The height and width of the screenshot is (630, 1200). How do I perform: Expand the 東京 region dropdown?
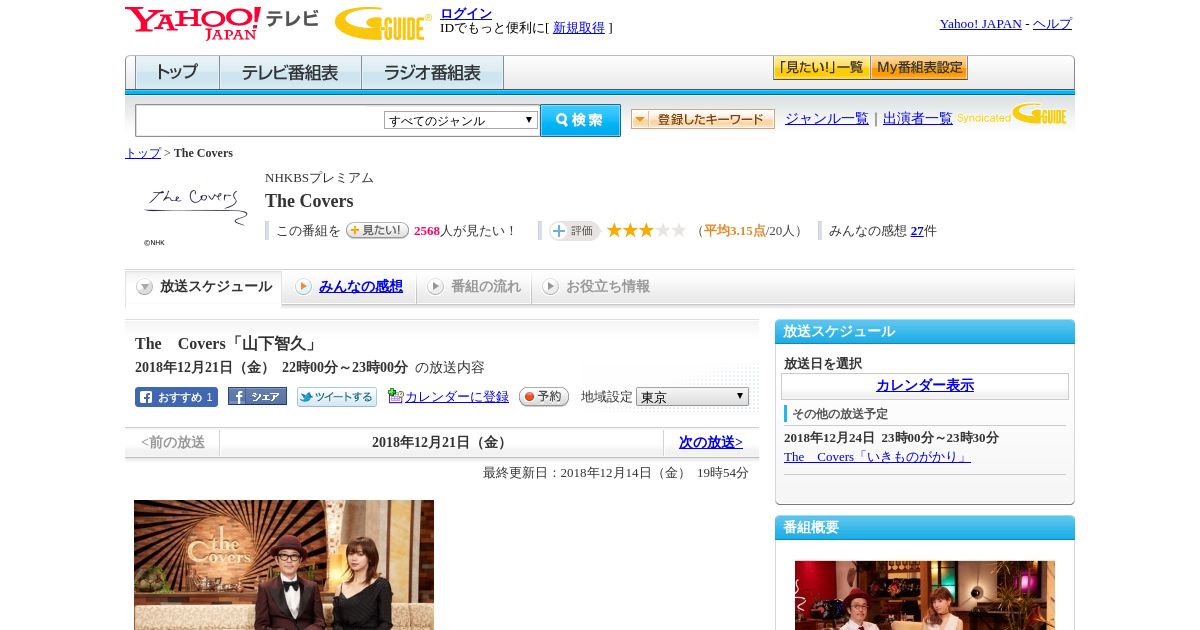pos(692,397)
